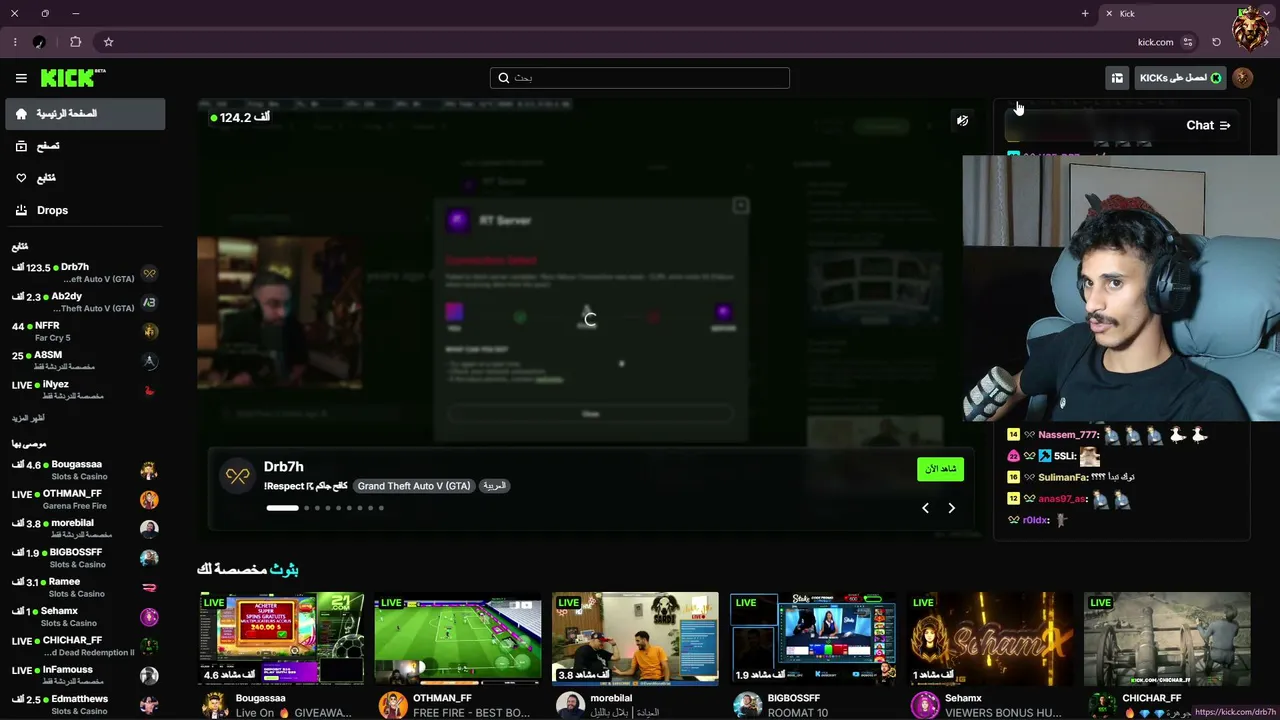The image size is (1280, 720).
Task: Click the heart following icon in sidebar
Action: [21, 178]
